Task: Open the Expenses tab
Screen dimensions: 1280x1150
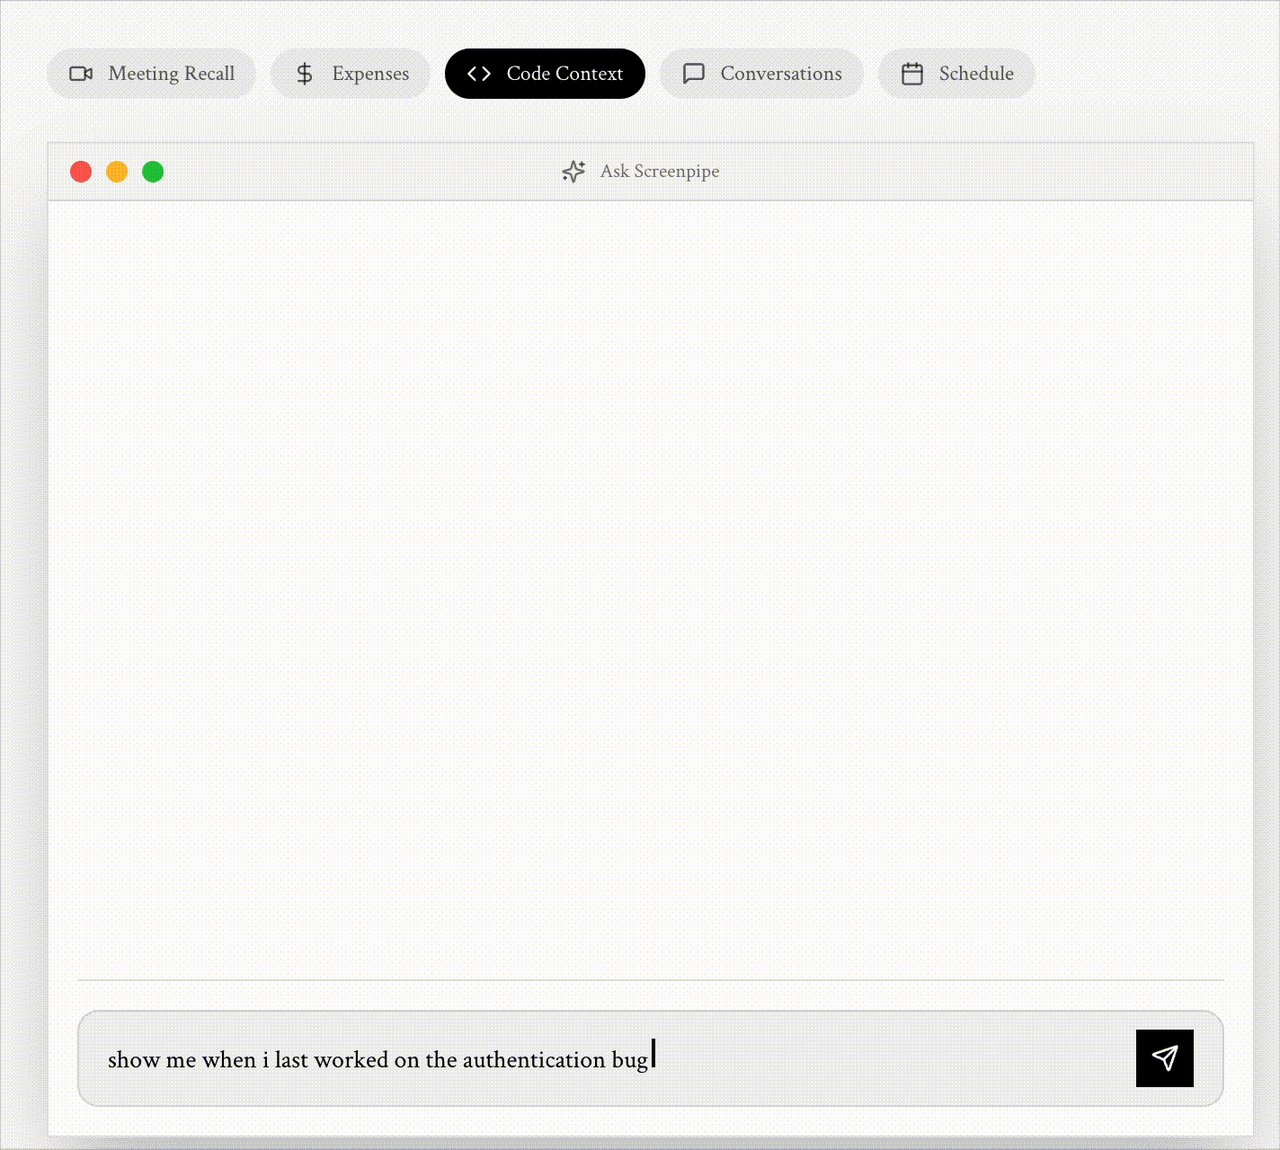Action: pos(350,73)
